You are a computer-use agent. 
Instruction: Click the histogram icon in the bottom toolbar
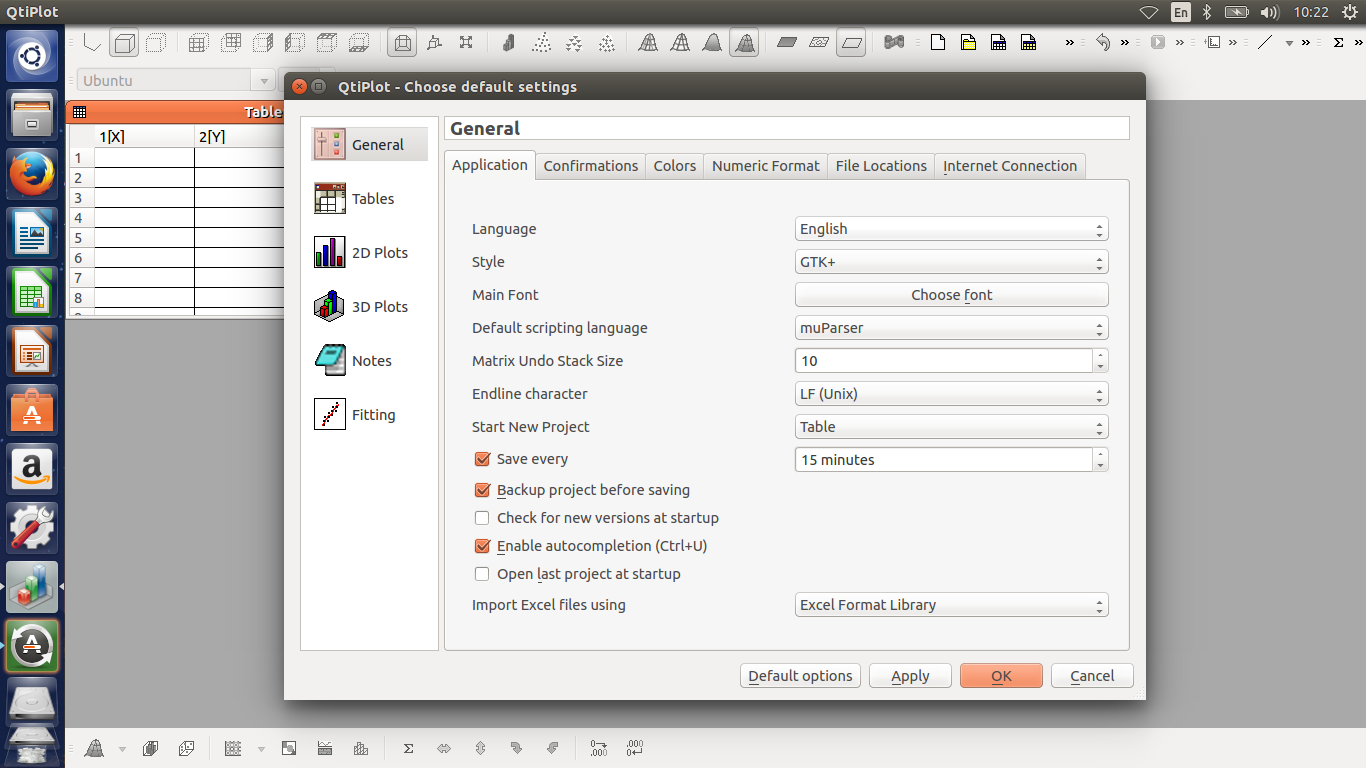tap(361, 748)
